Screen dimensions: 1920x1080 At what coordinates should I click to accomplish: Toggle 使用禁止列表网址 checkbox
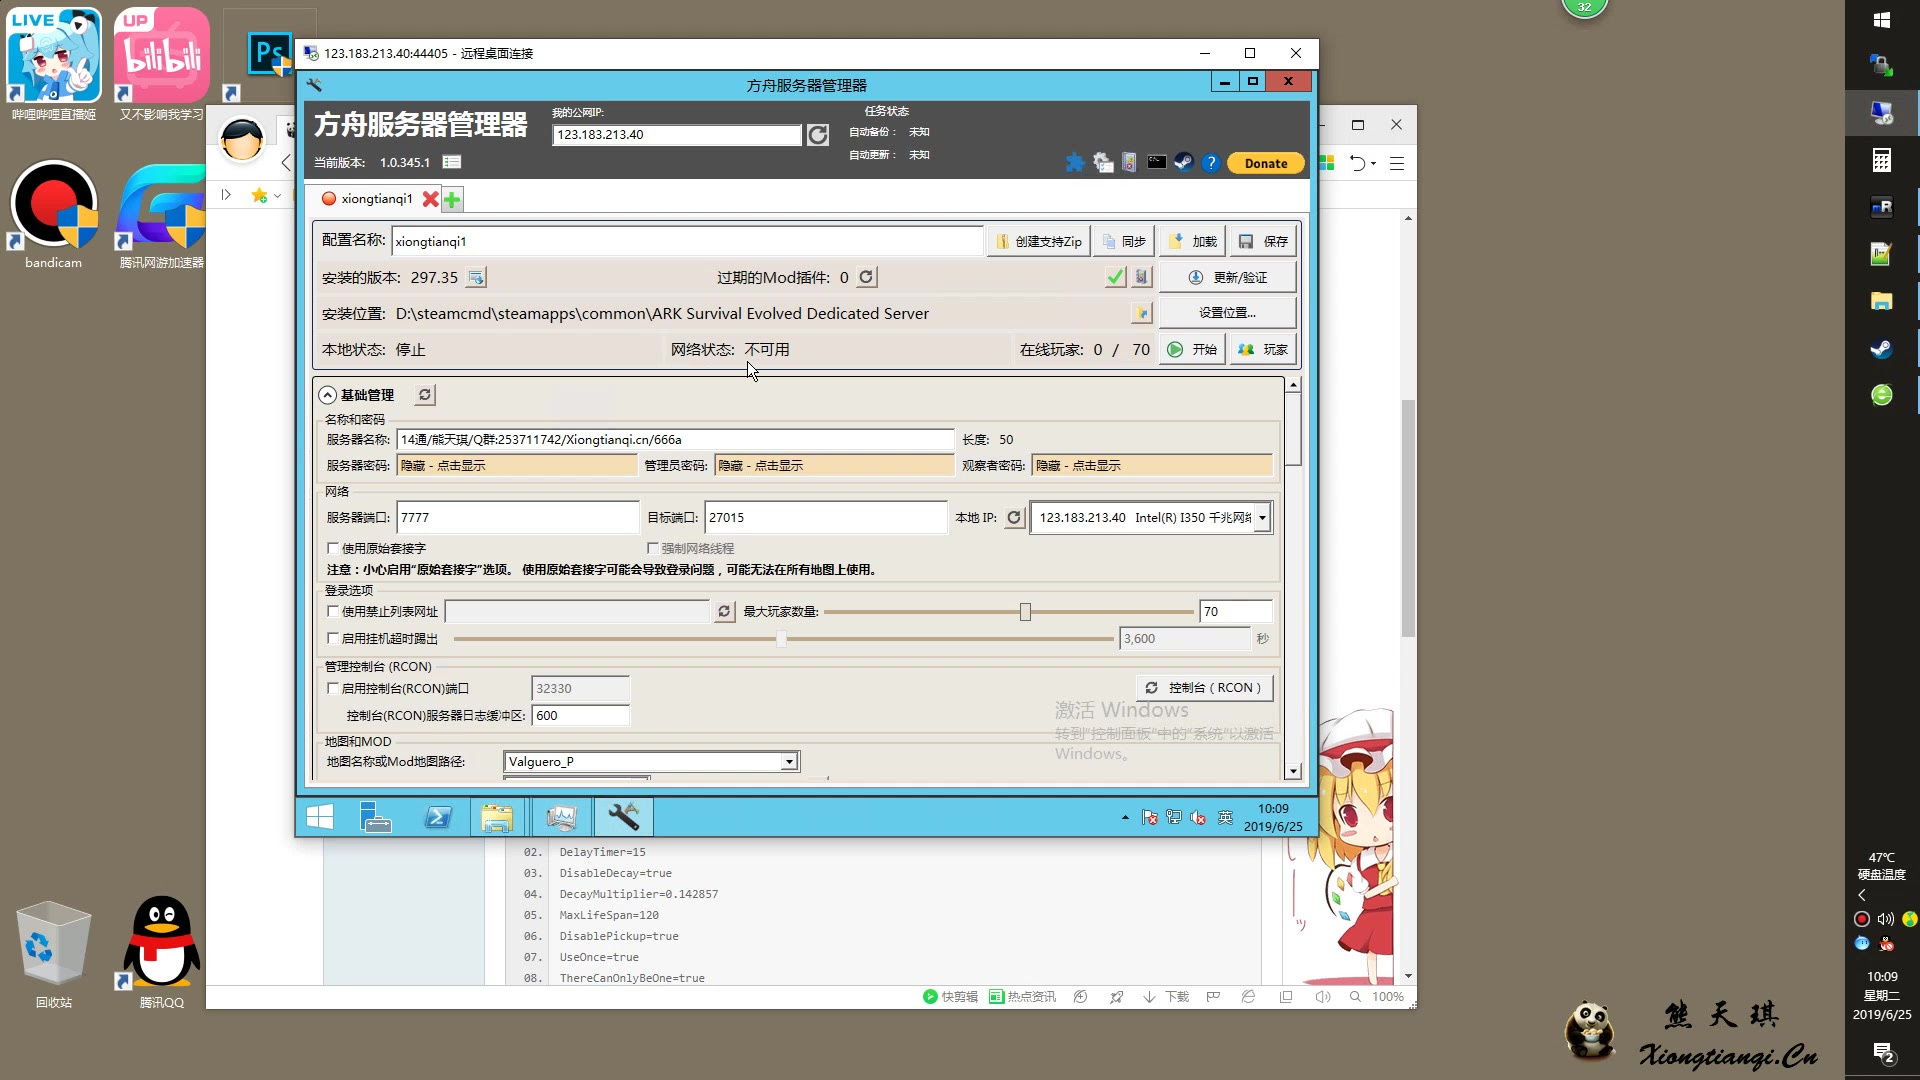pos(333,611)
